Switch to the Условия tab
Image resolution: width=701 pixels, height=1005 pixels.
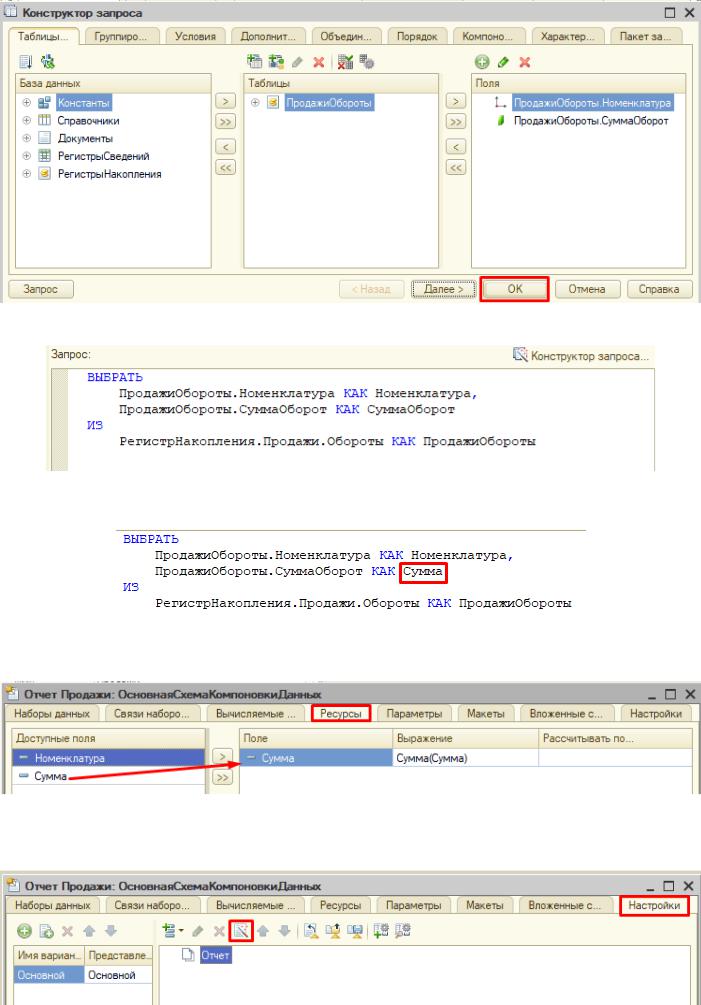(195, 37)
